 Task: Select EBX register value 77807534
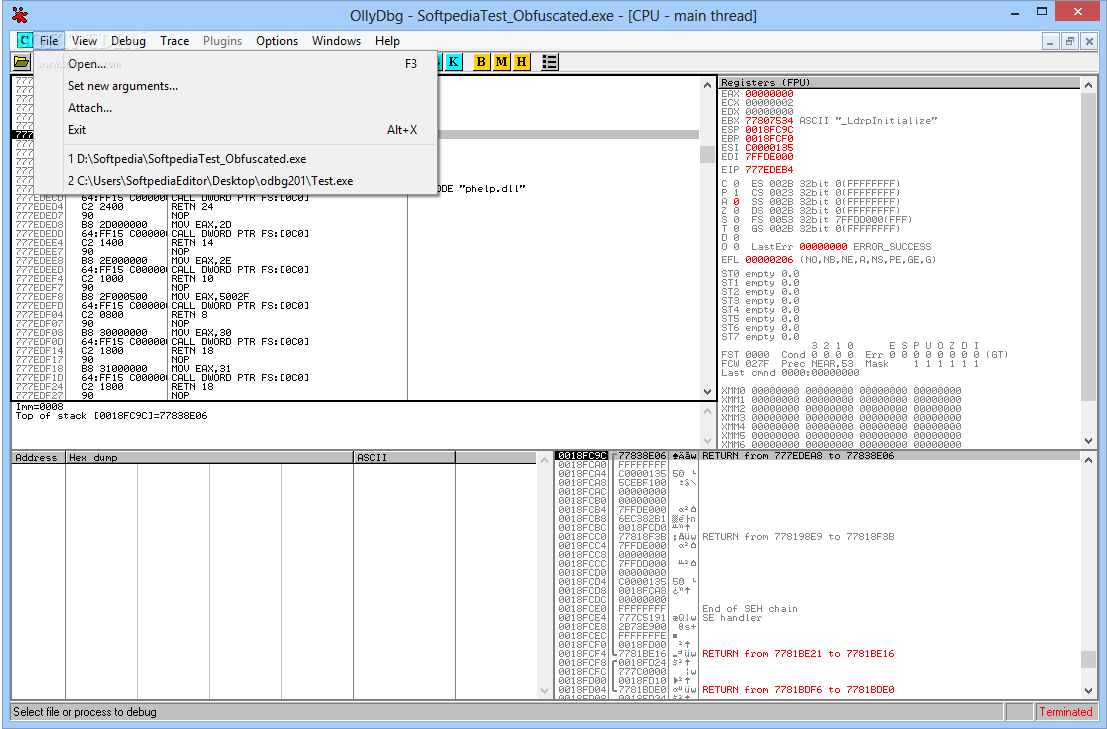[769, 121]
